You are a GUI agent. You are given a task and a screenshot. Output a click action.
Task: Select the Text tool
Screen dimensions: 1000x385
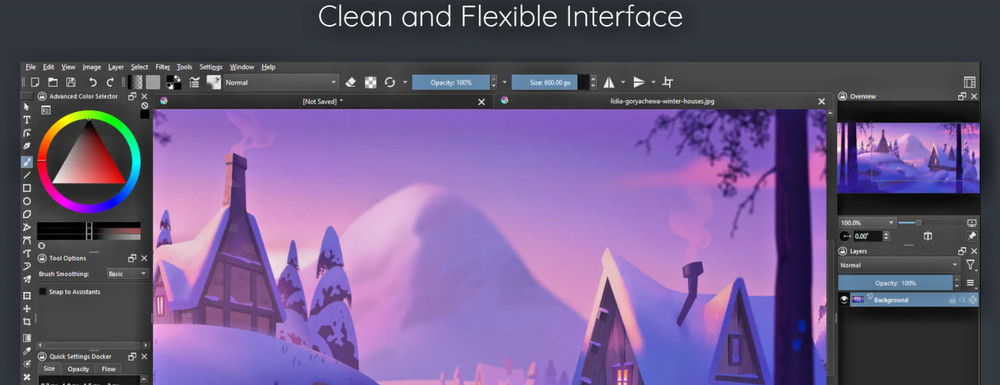tap(27, 120)
